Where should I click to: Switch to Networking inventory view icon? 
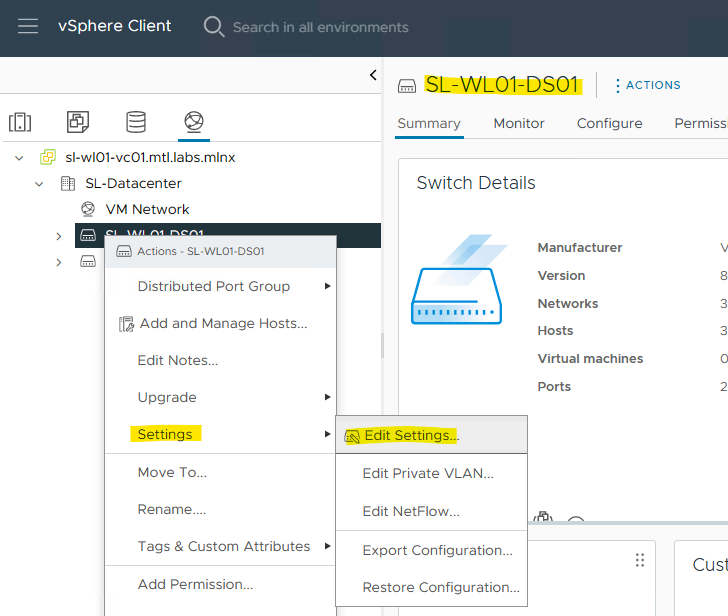194,121
